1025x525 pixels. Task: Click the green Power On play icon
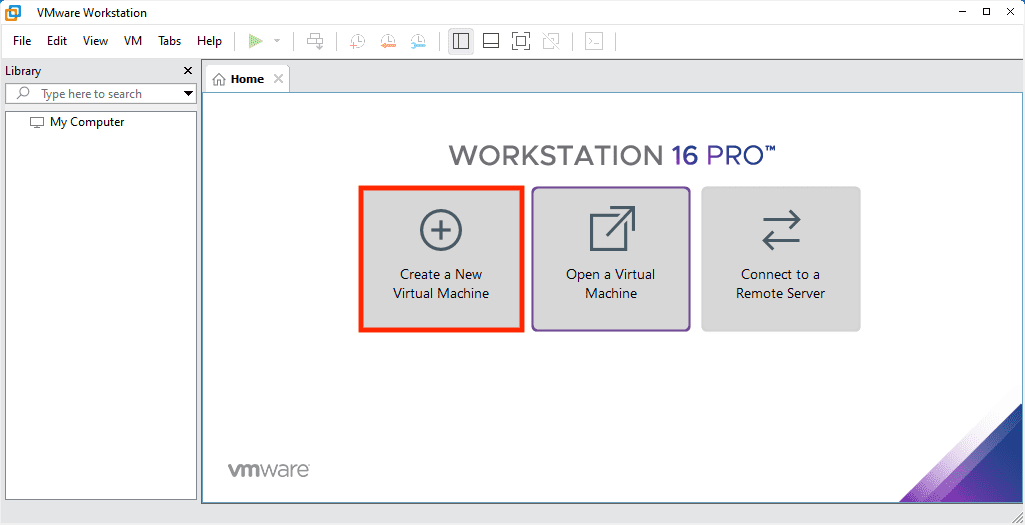click(x=256, y=41)
